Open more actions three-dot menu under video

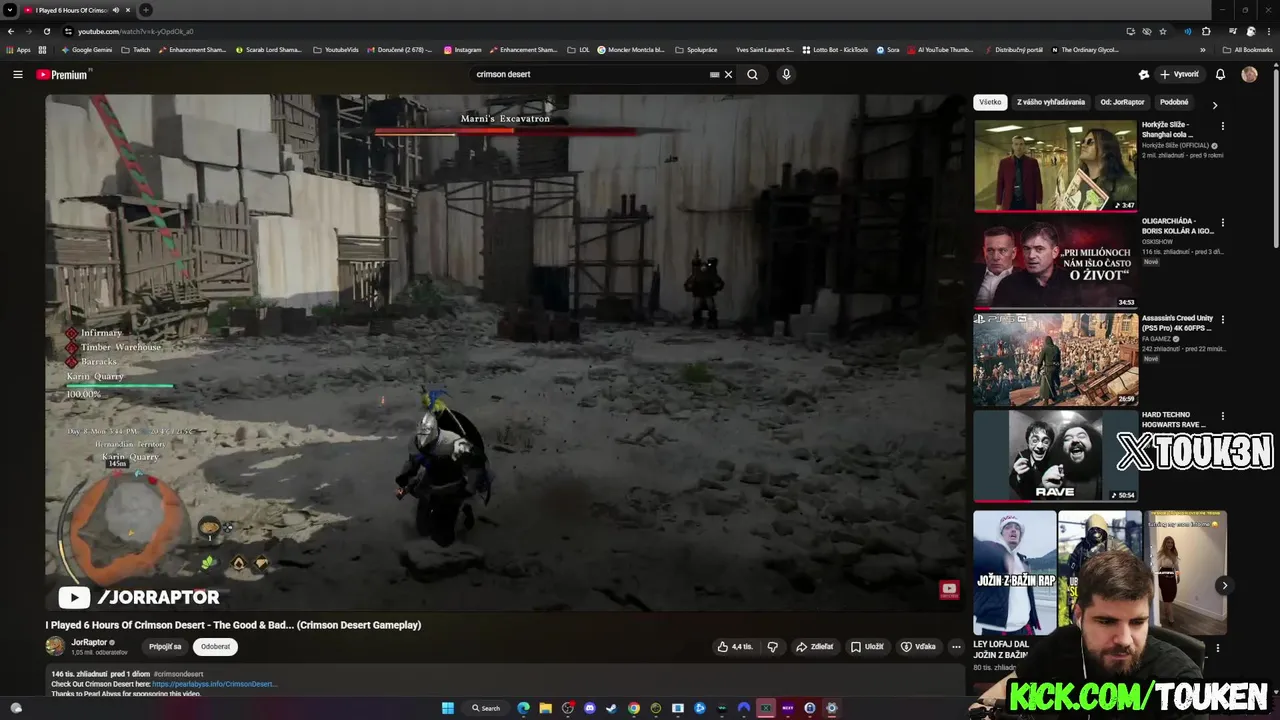pyautogui.click(x=956, y=647)
